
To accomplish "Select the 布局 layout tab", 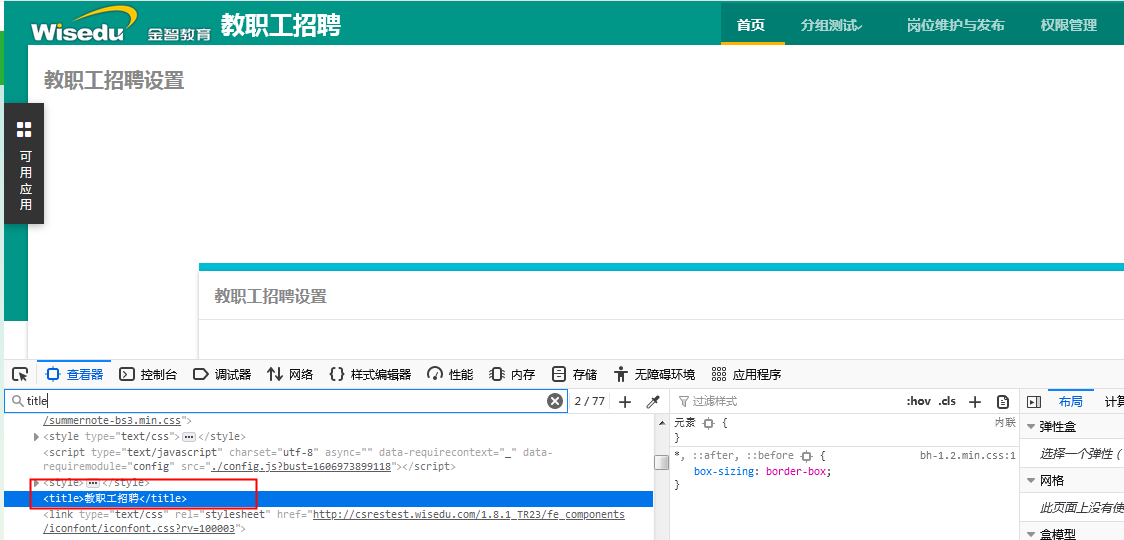I will 1071,402.
